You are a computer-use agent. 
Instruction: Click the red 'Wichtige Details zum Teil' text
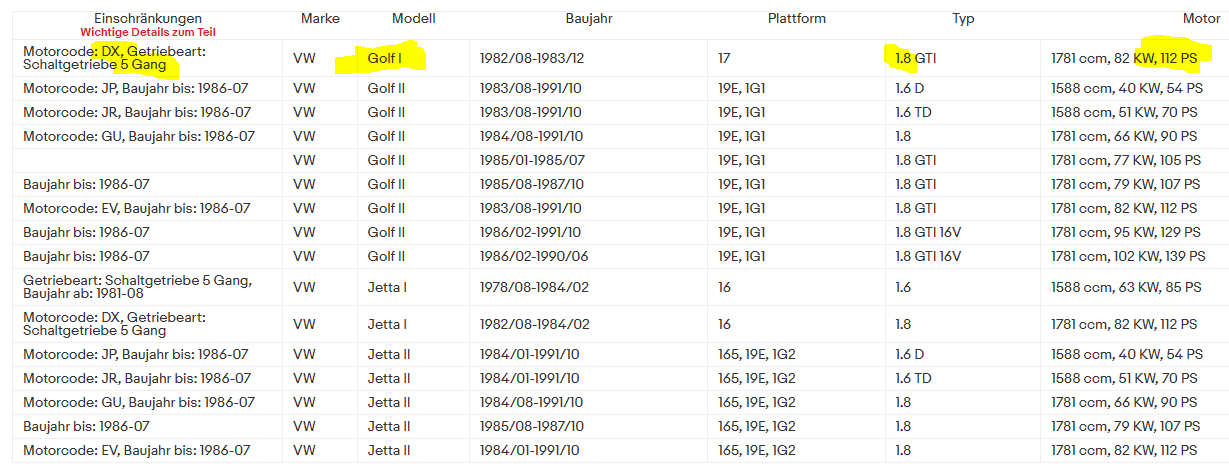[x=148, y=33]
